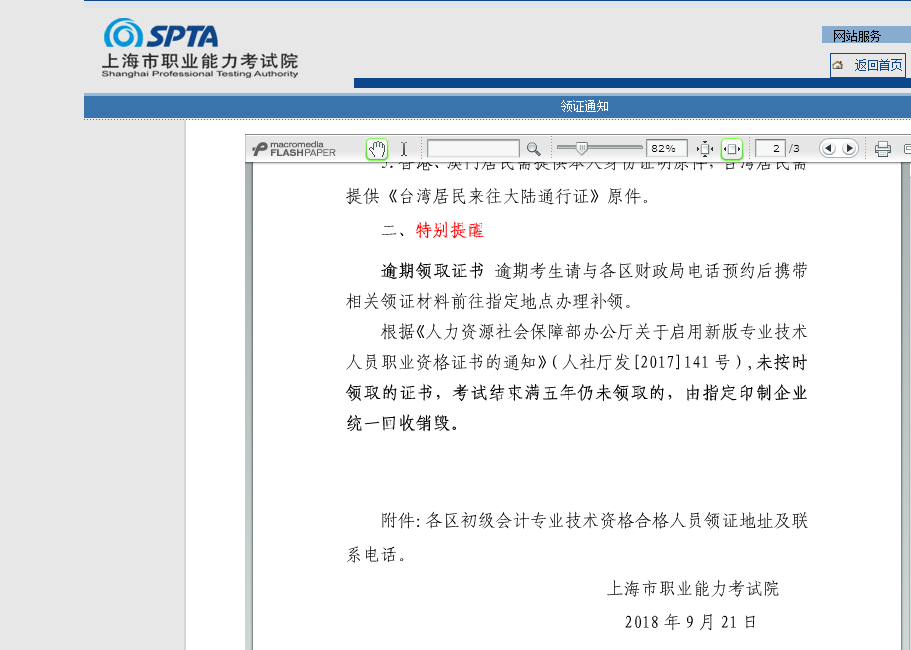The height and width of the screenshot is (650, 911).
Task: Click the search magnifier icon
Action: point(533,149)
